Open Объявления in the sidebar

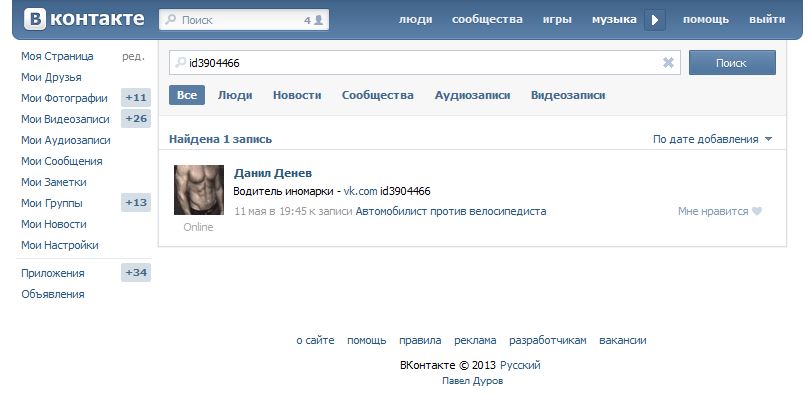53,294
